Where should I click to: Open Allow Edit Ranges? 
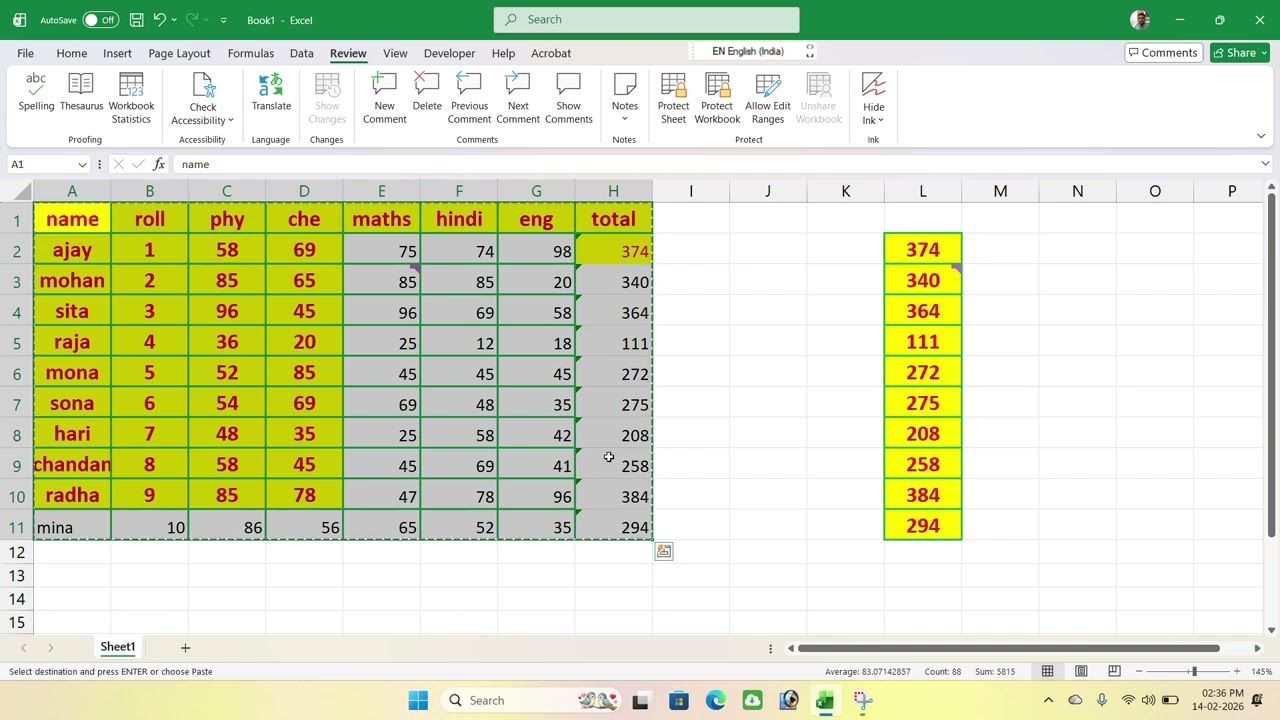tap(768, 99)
